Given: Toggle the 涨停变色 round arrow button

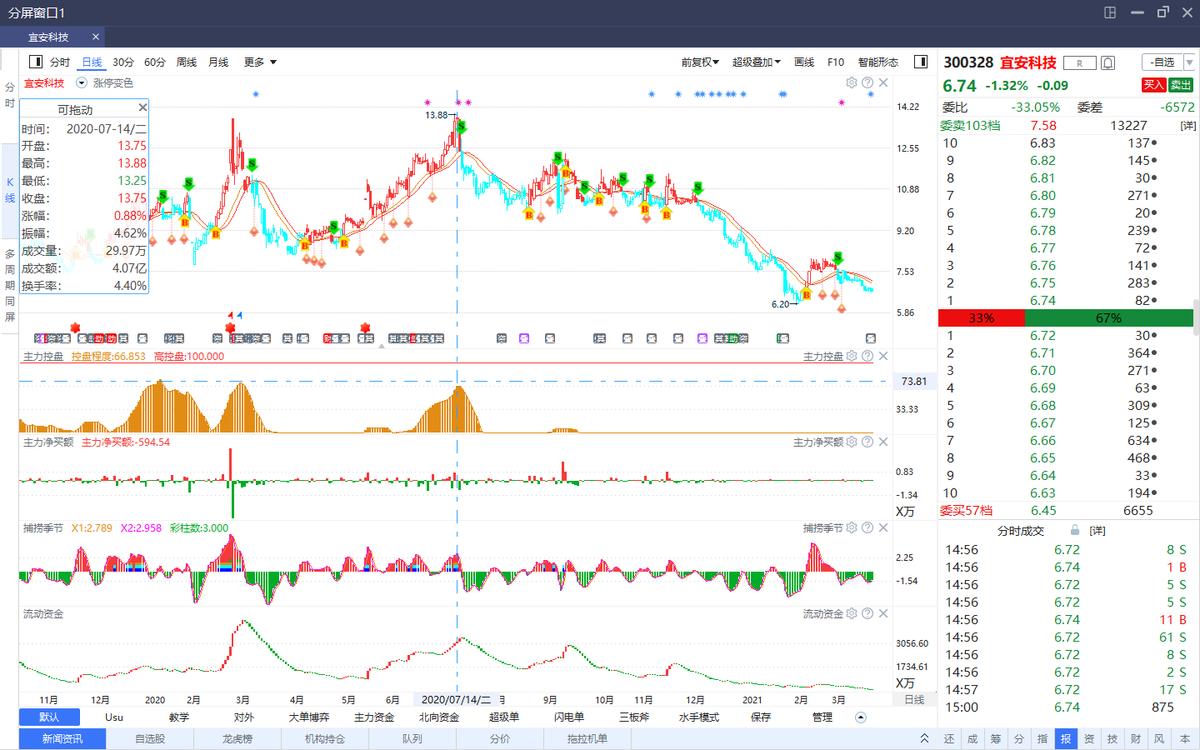Looking at the screenshot, I should pyautogui.click(x=83, y=83).
